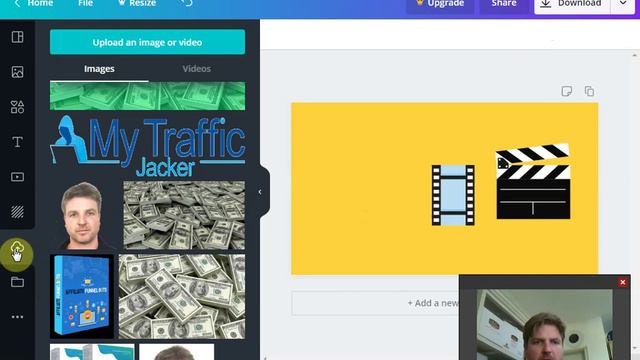Pick the green money banner upload
Image resolution: width=640 pixels, height=360 pixels.
[147, 96]
